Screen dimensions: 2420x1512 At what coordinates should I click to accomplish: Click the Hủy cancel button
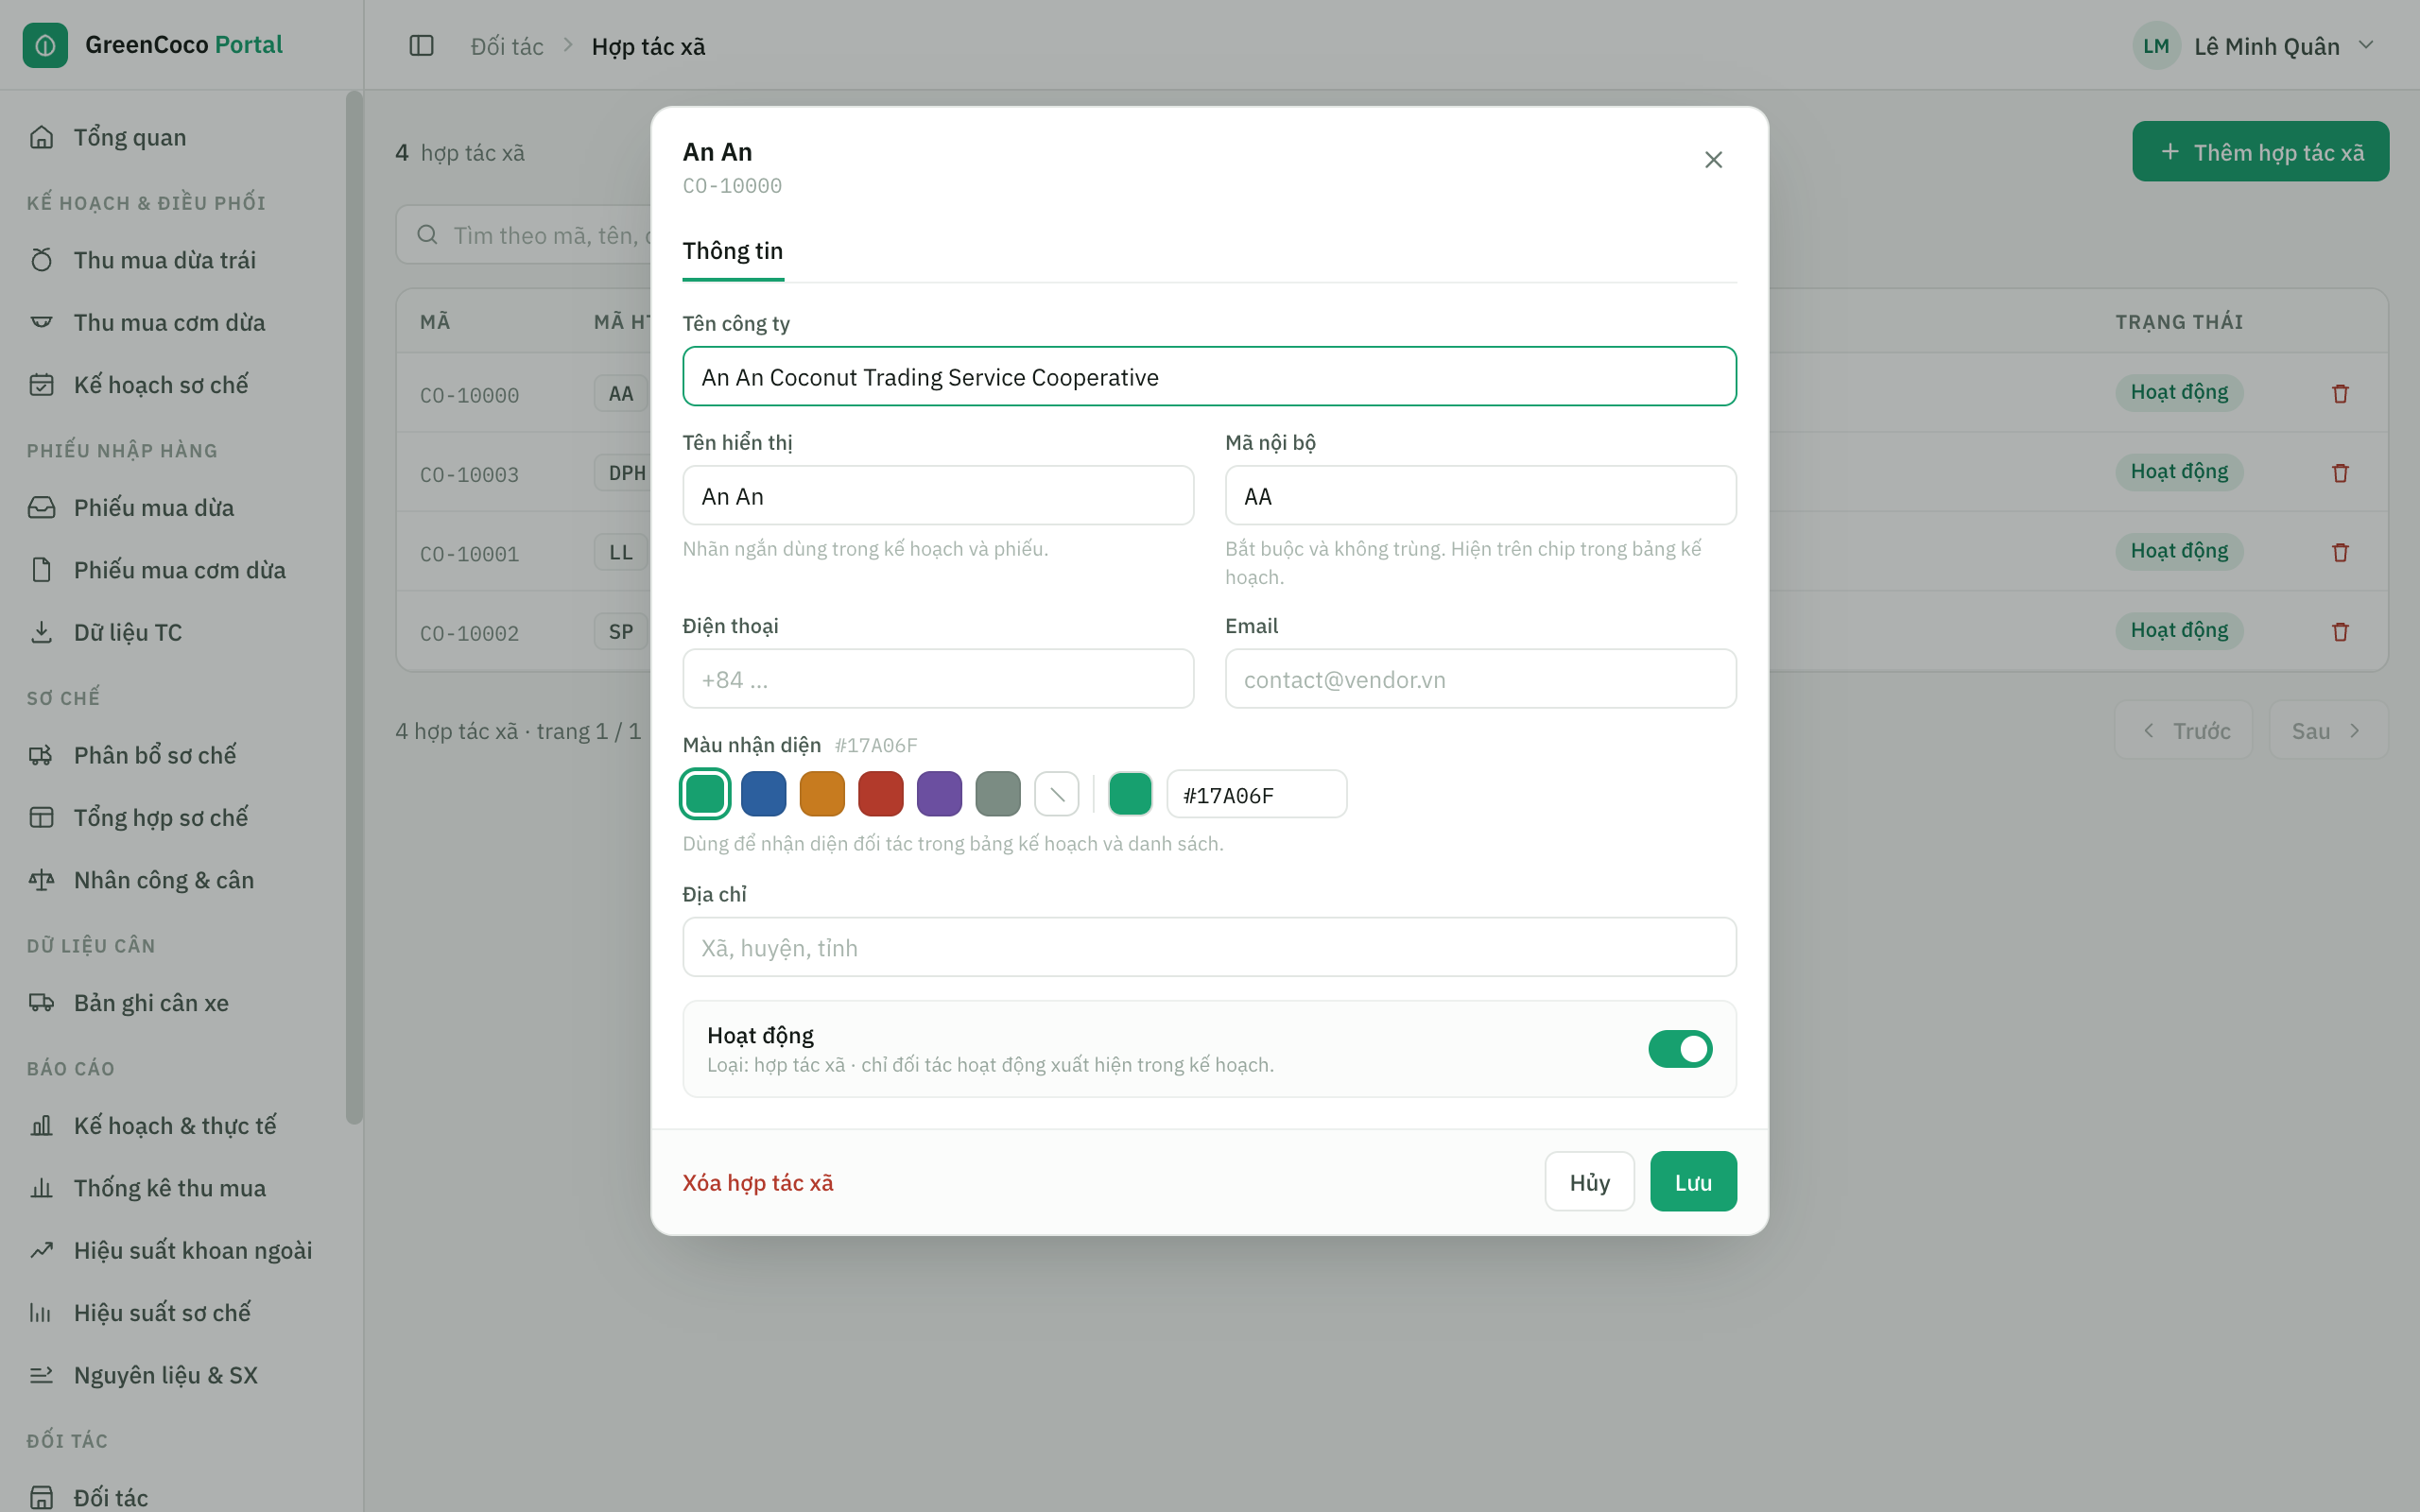click(1589, 1182)
